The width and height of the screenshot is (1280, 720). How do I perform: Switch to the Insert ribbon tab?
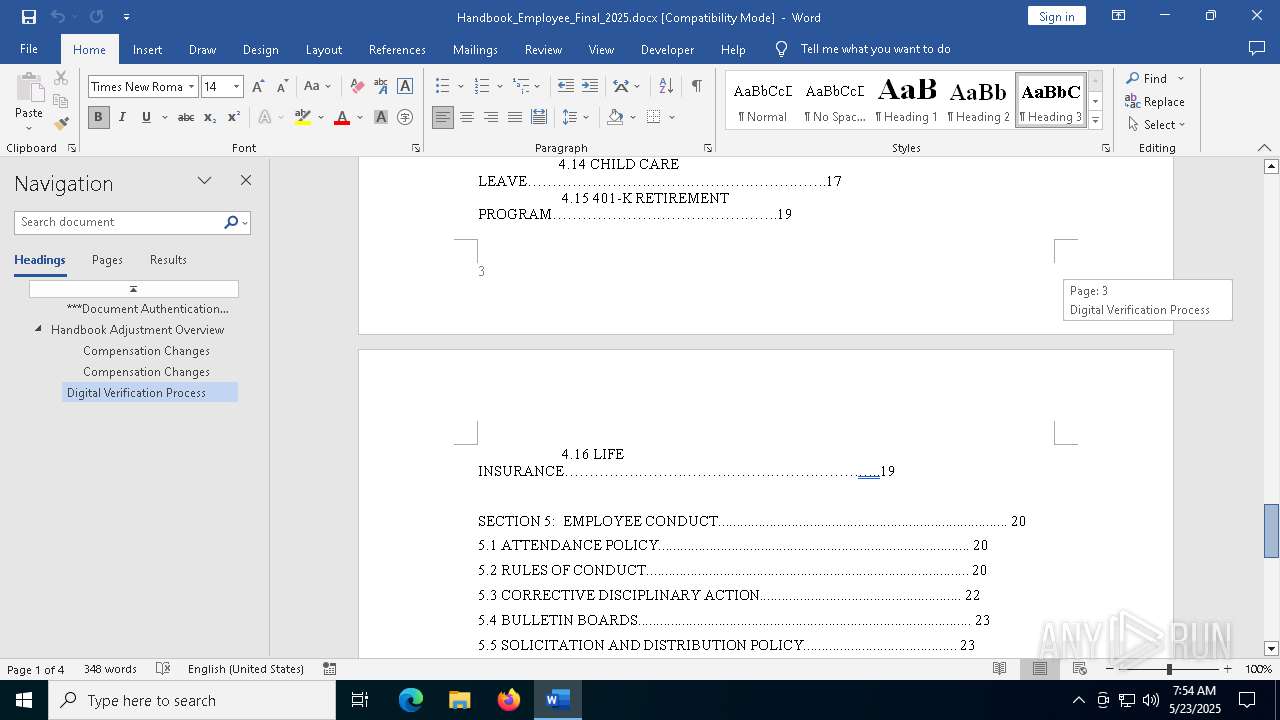click(147, 49)
